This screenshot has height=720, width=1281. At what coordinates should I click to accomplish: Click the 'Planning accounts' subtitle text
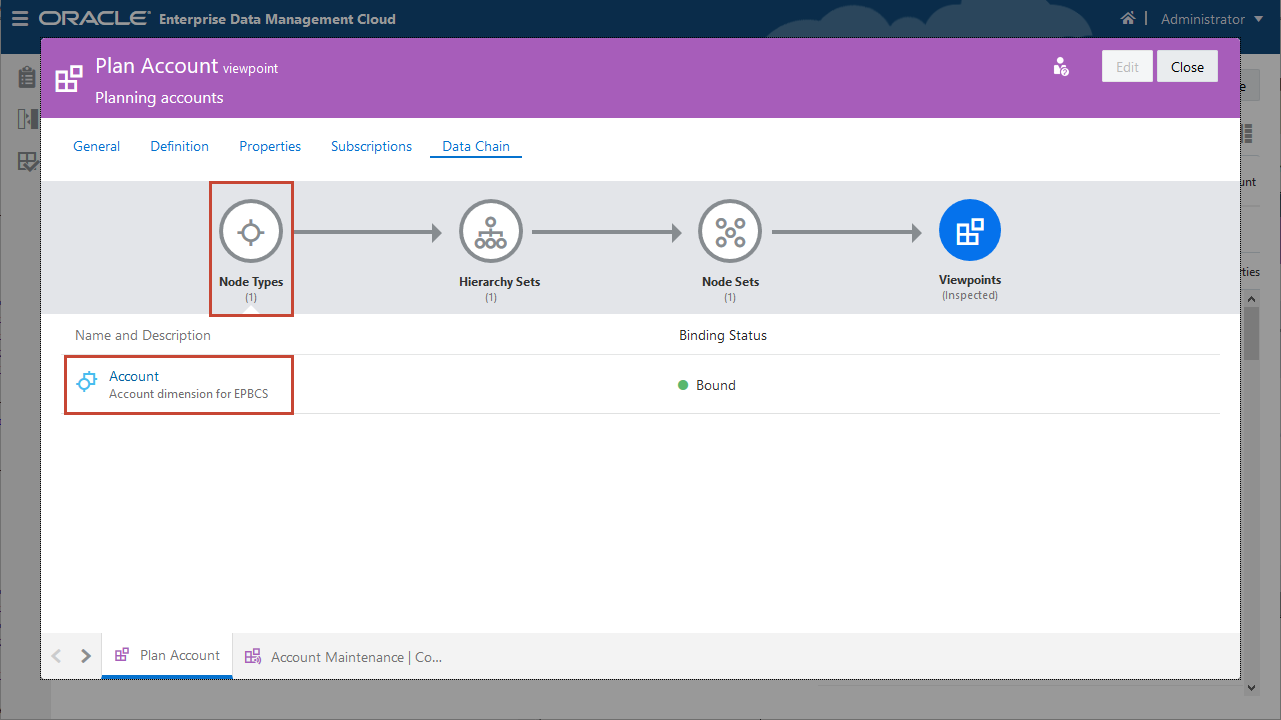coord(159,98)
